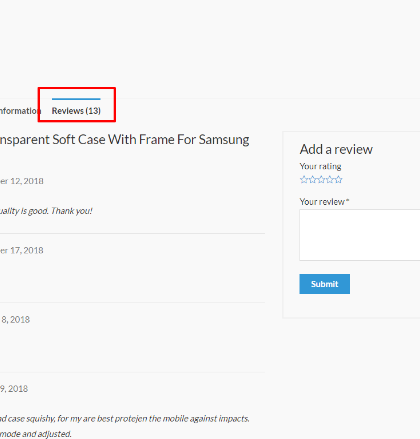
Task: Open the Reviews (13) tab
Action: pos(76,111)
